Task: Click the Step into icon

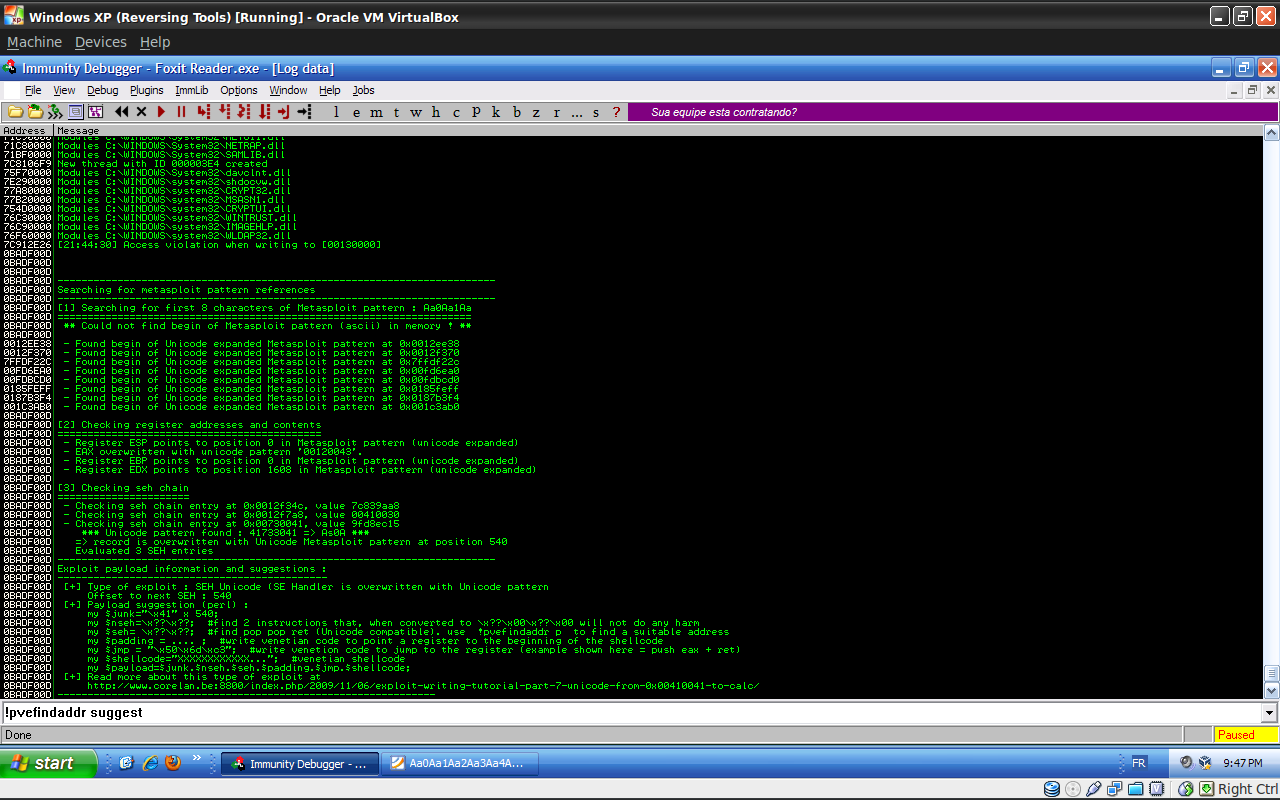Action: coord(203,112)
